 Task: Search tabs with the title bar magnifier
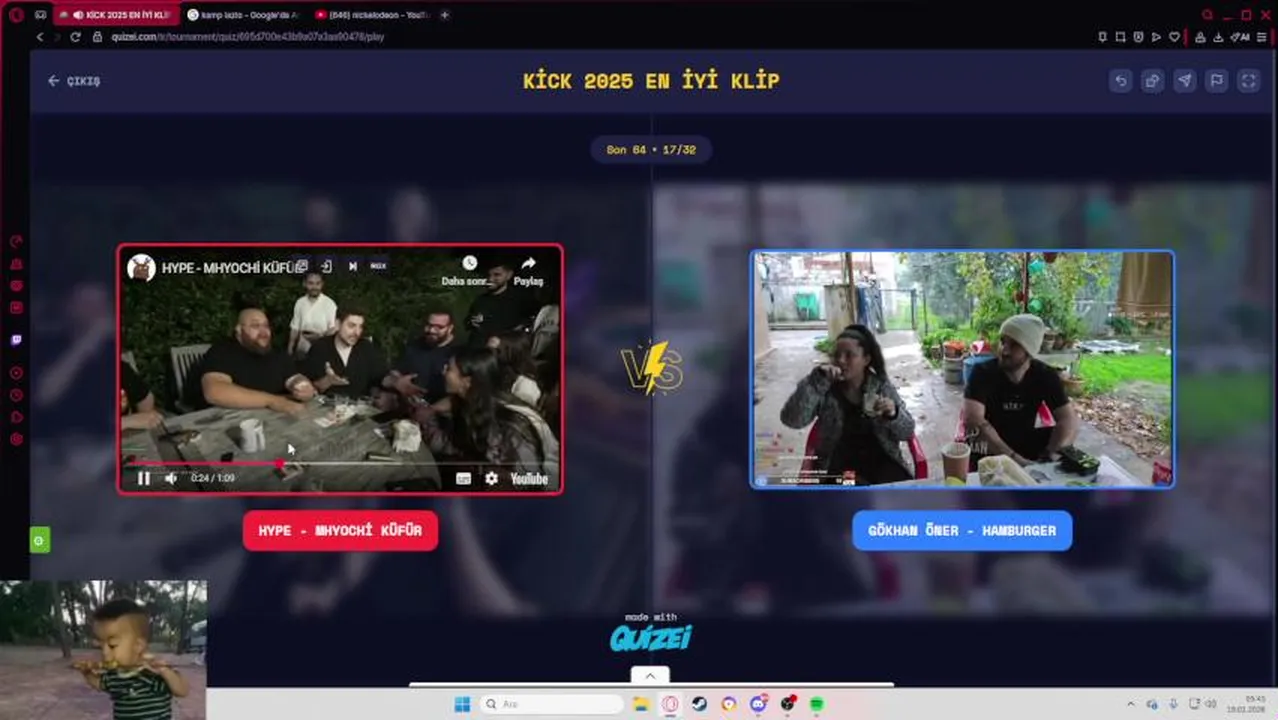[x=1208, y=15]
